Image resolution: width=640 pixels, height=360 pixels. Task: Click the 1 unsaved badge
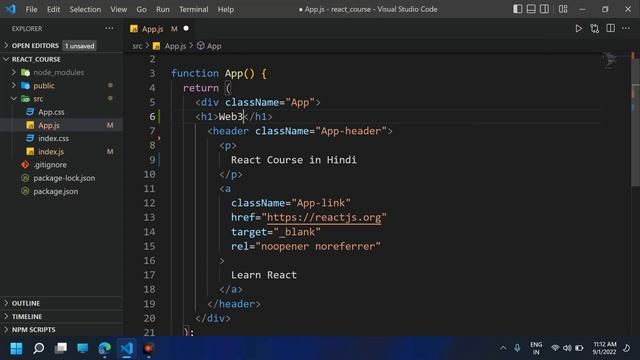tap(79, 46)
